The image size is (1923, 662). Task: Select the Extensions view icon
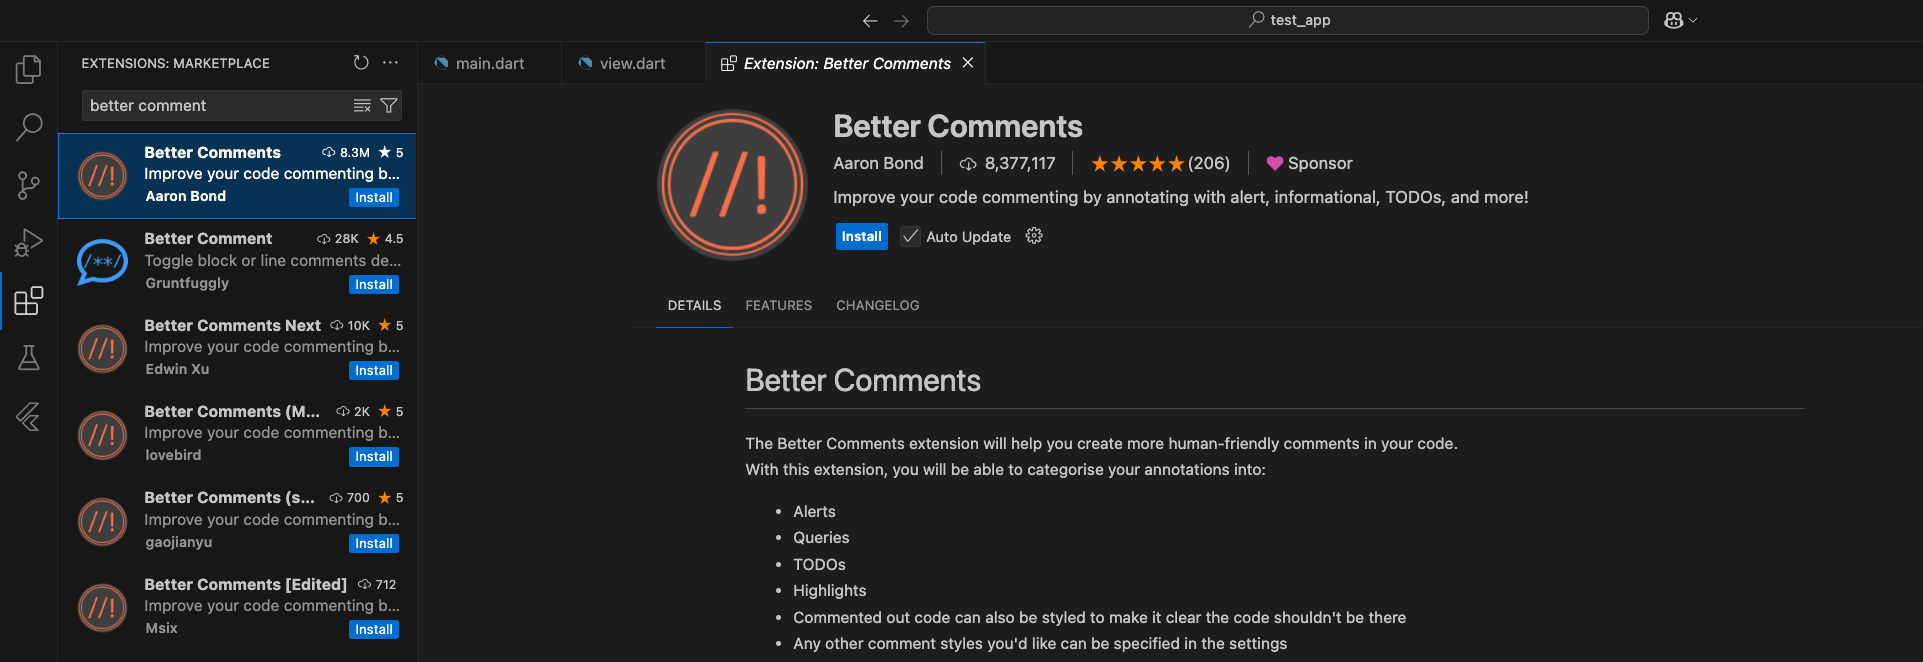coord(29,301)
